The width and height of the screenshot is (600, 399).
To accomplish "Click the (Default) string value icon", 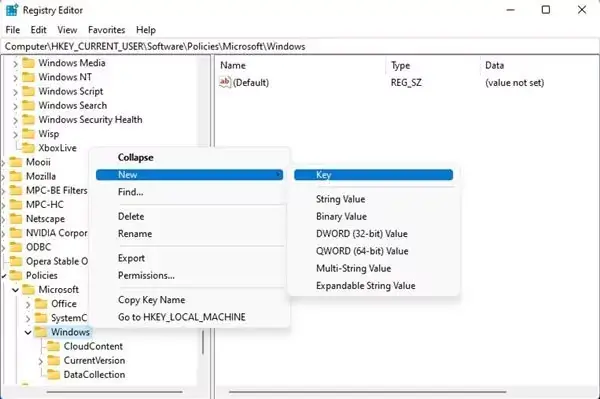I will 225,82.
